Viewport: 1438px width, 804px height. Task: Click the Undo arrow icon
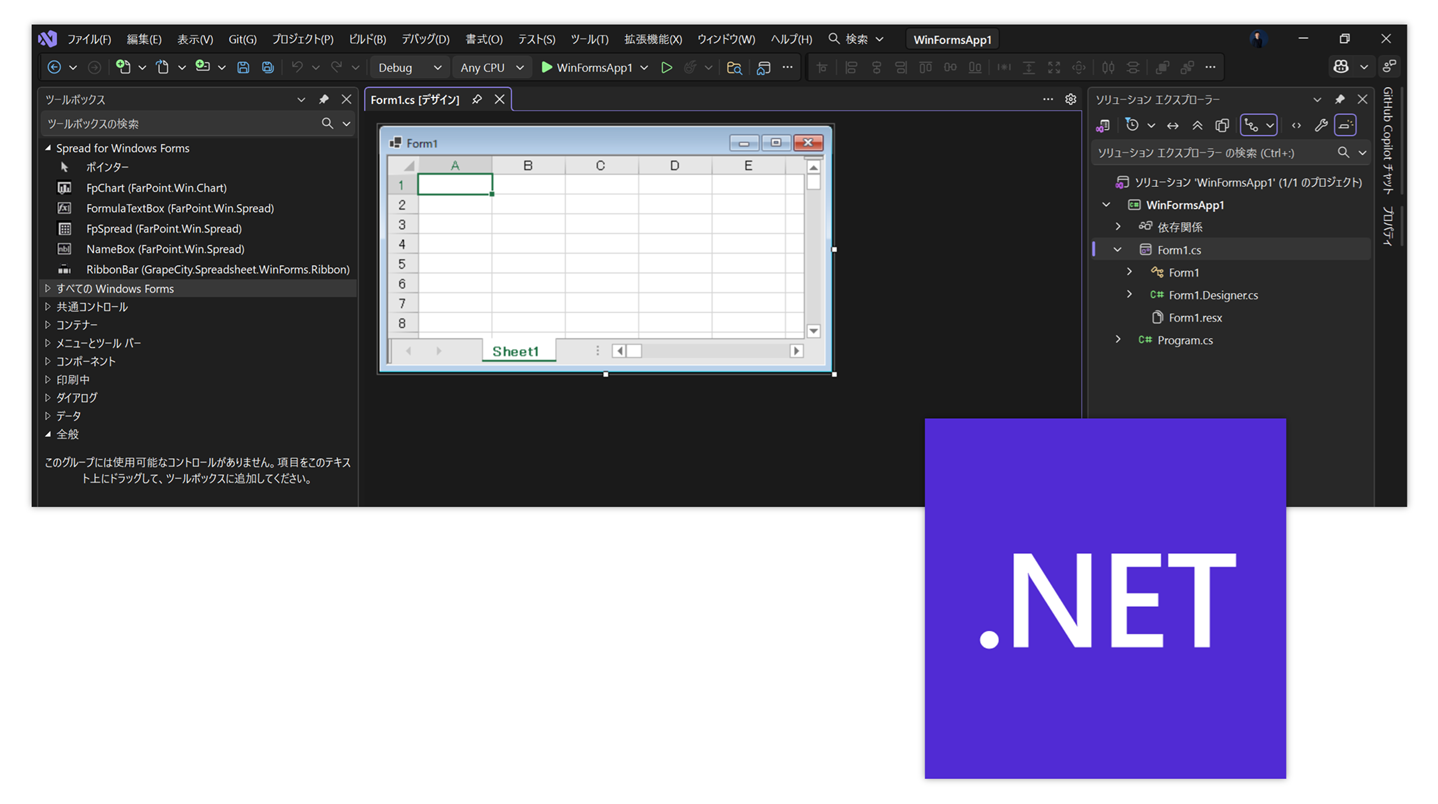(297, 67)
